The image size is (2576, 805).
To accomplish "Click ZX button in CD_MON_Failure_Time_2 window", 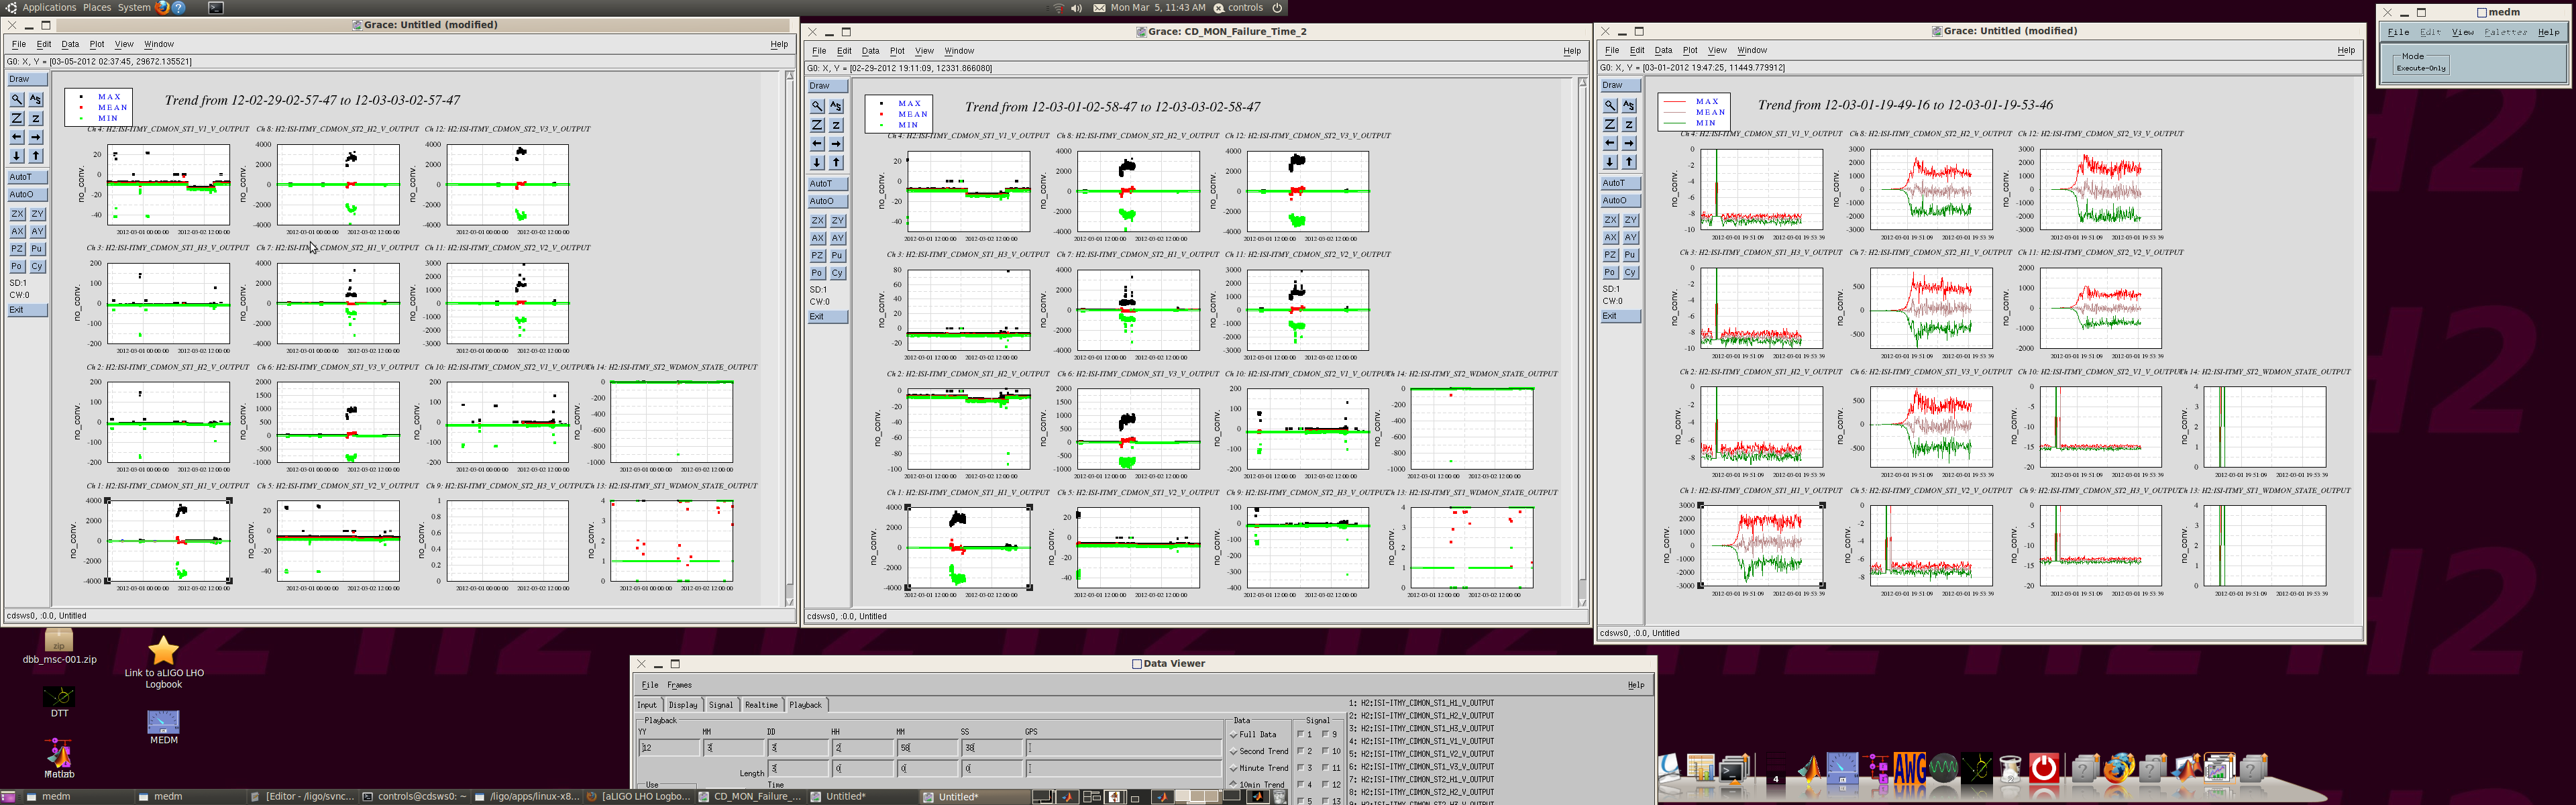I will 817,221.
